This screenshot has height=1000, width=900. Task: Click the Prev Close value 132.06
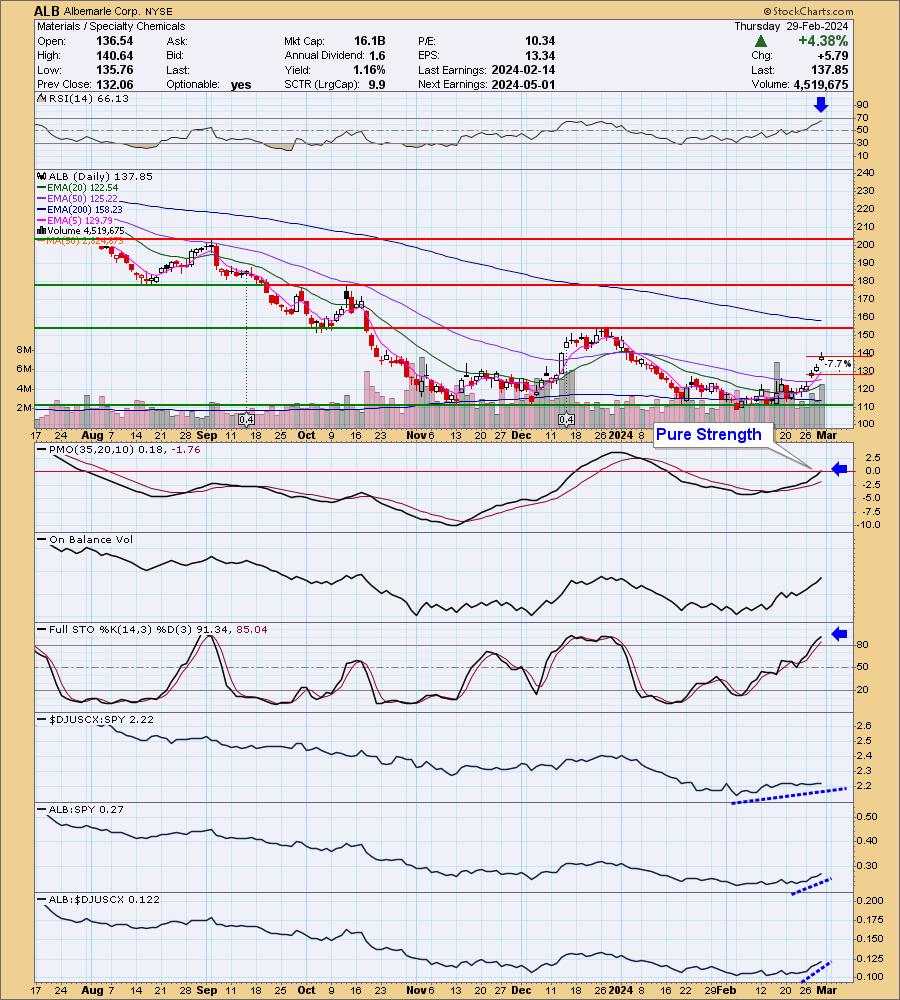pos(115,84)
